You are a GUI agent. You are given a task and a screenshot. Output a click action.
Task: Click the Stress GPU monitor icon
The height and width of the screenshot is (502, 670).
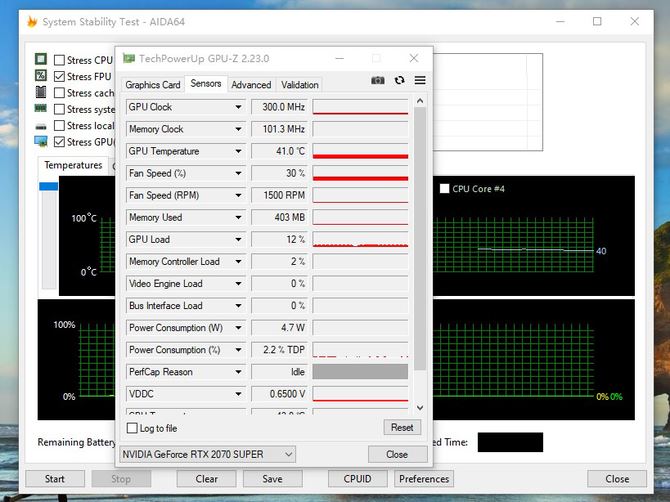pyautogui.click(x=41, y=141)
